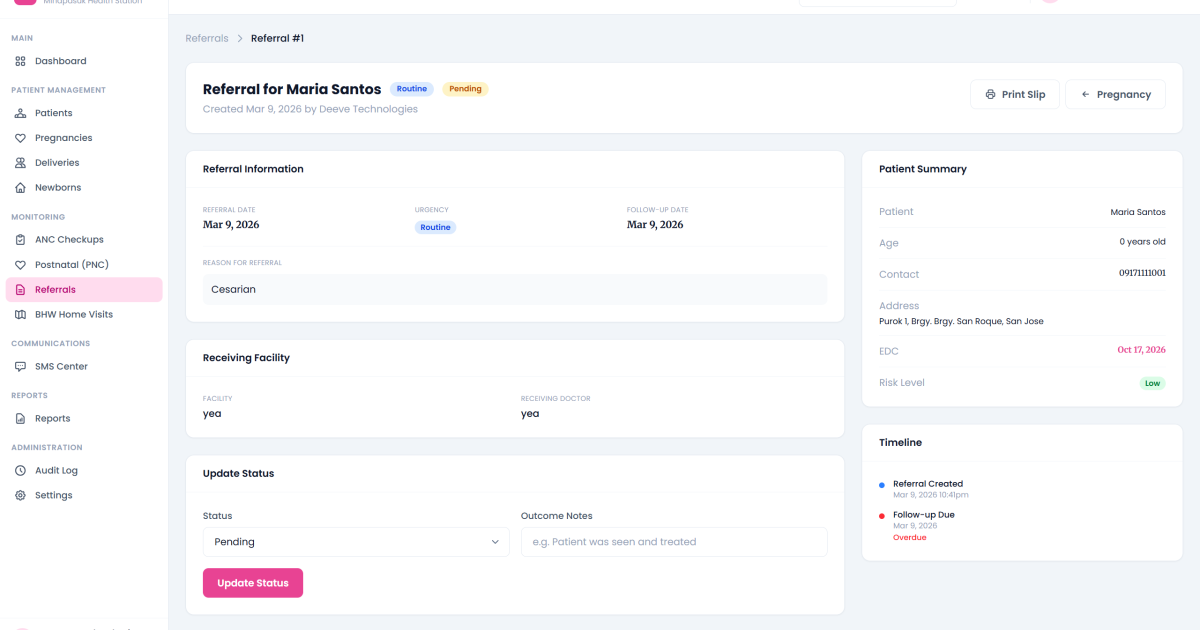Image resolution: width=1200 pixels, height=630 pixels.
Task: Click the Pregnancy back button
Action: 1115,94
